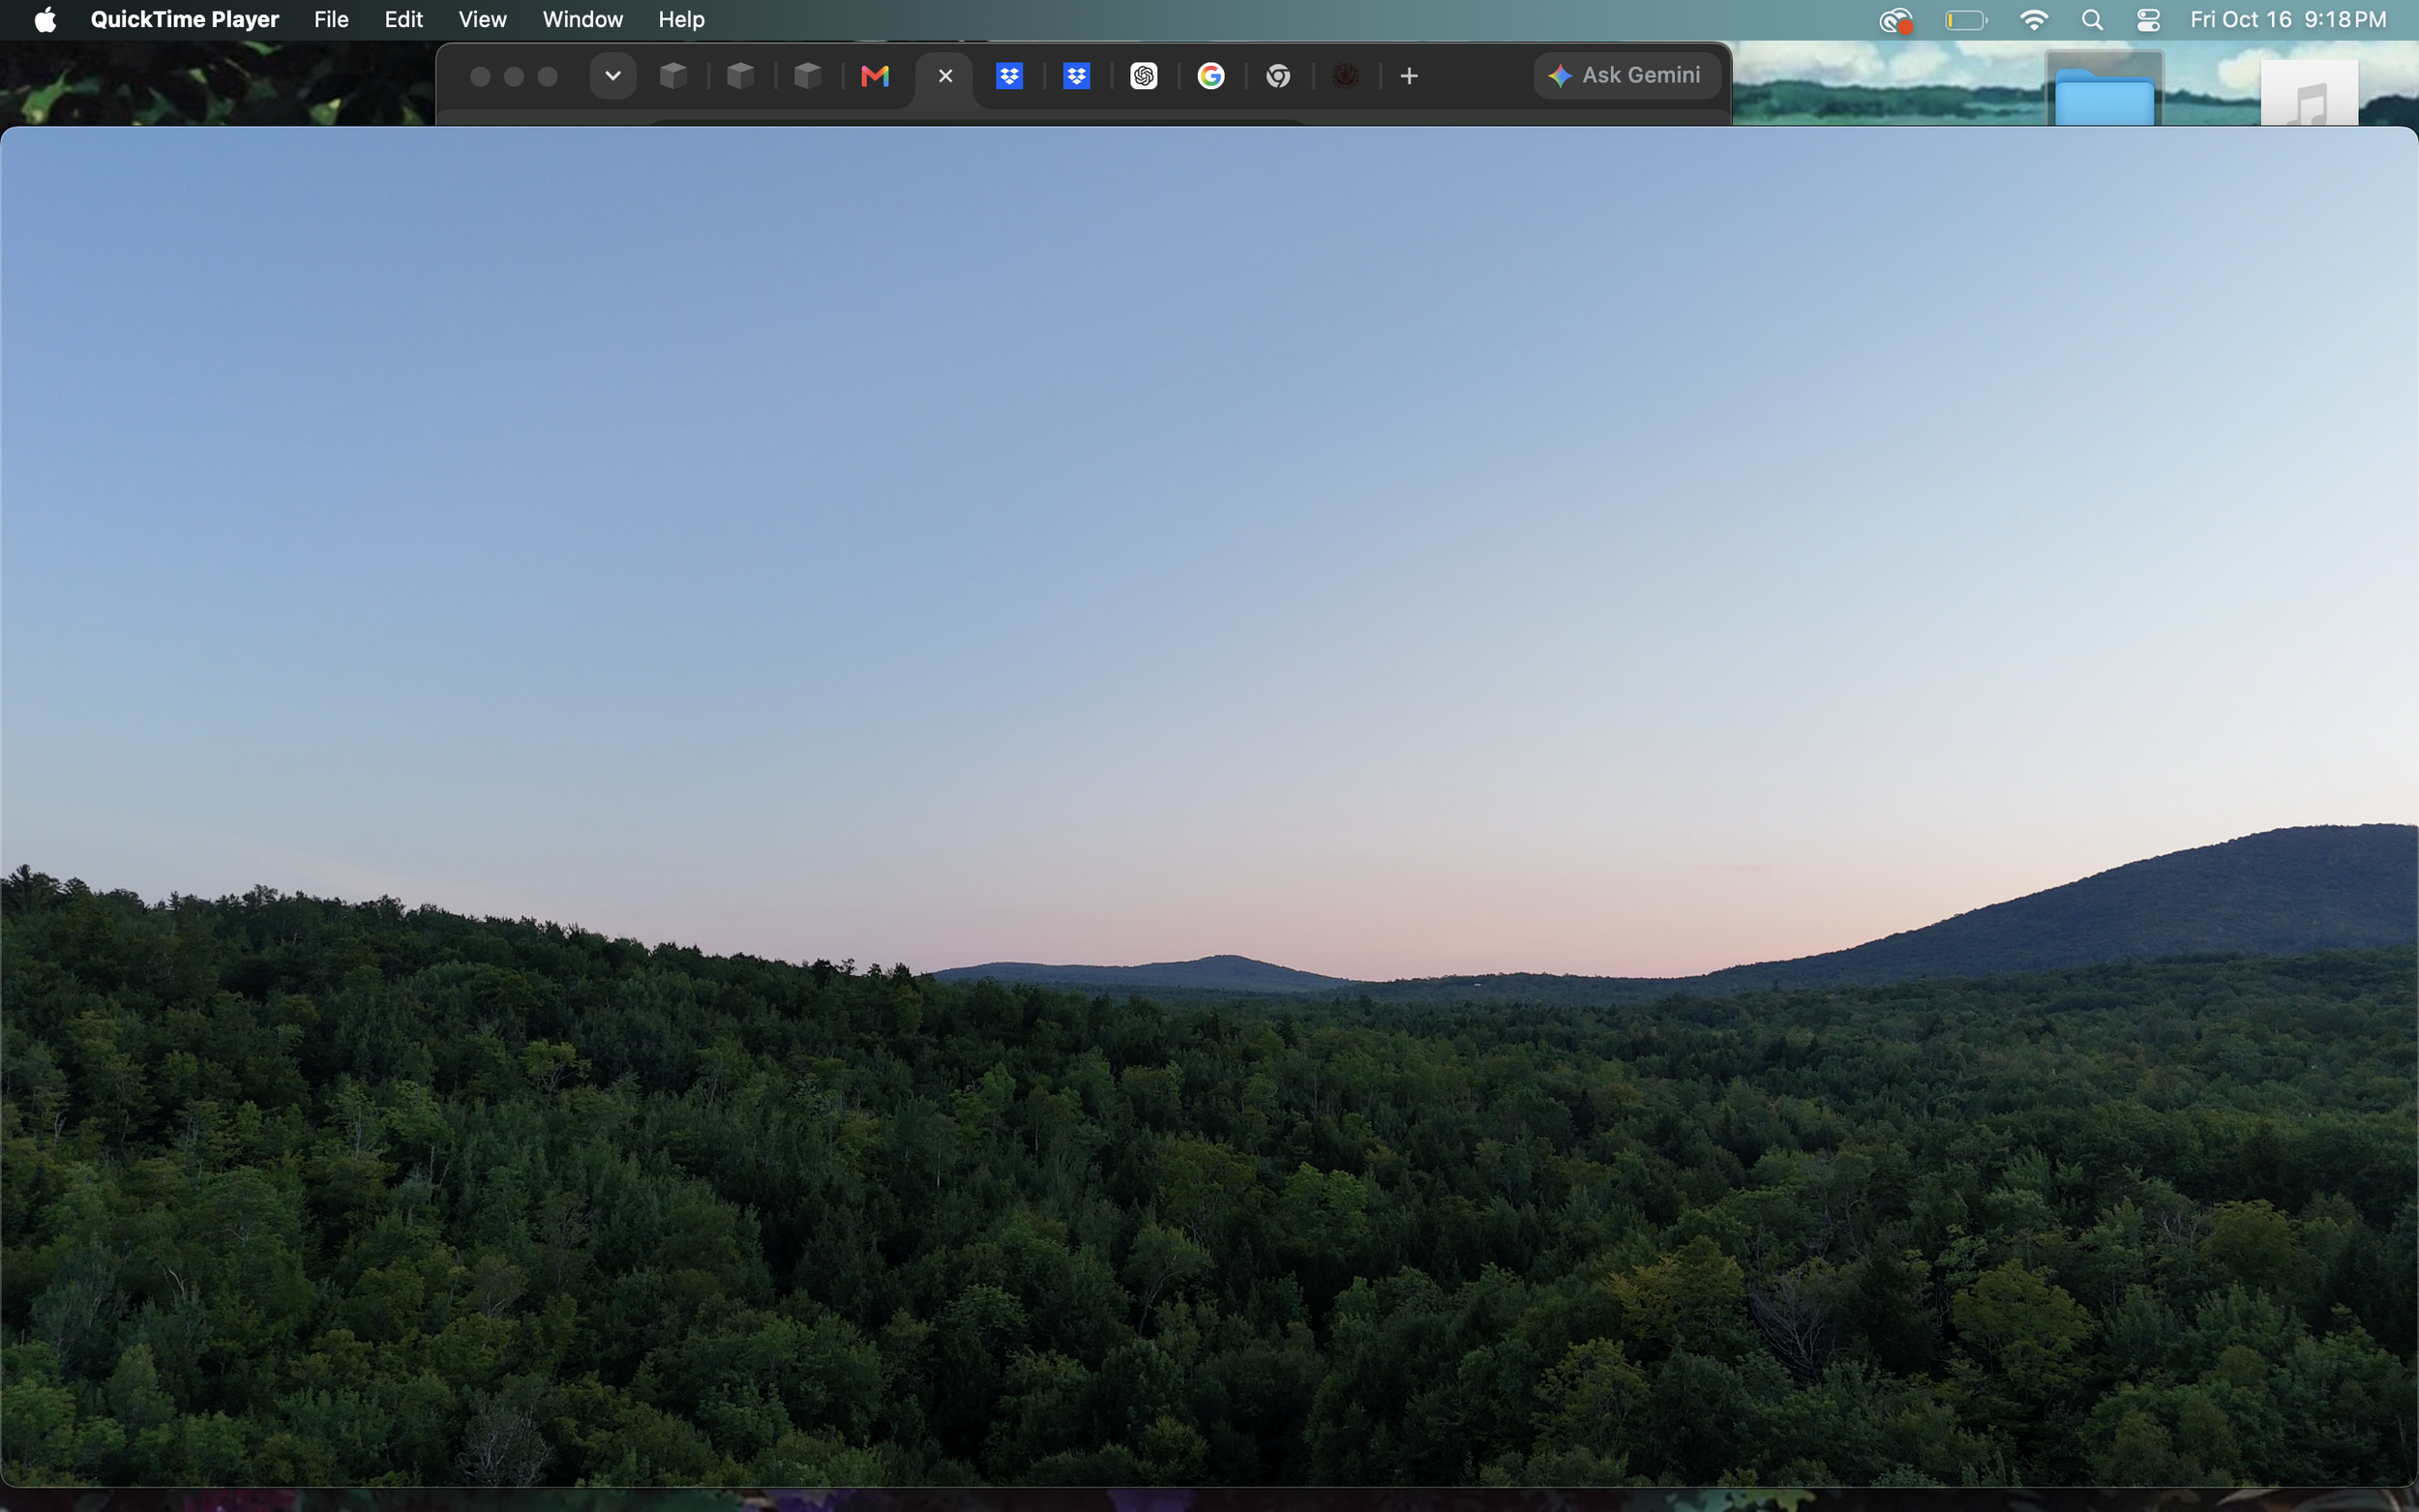Switch to the leftmost cube-icon Chrome tab
The height and width of the screenshot is (1512, 2419).
[674, 76]
